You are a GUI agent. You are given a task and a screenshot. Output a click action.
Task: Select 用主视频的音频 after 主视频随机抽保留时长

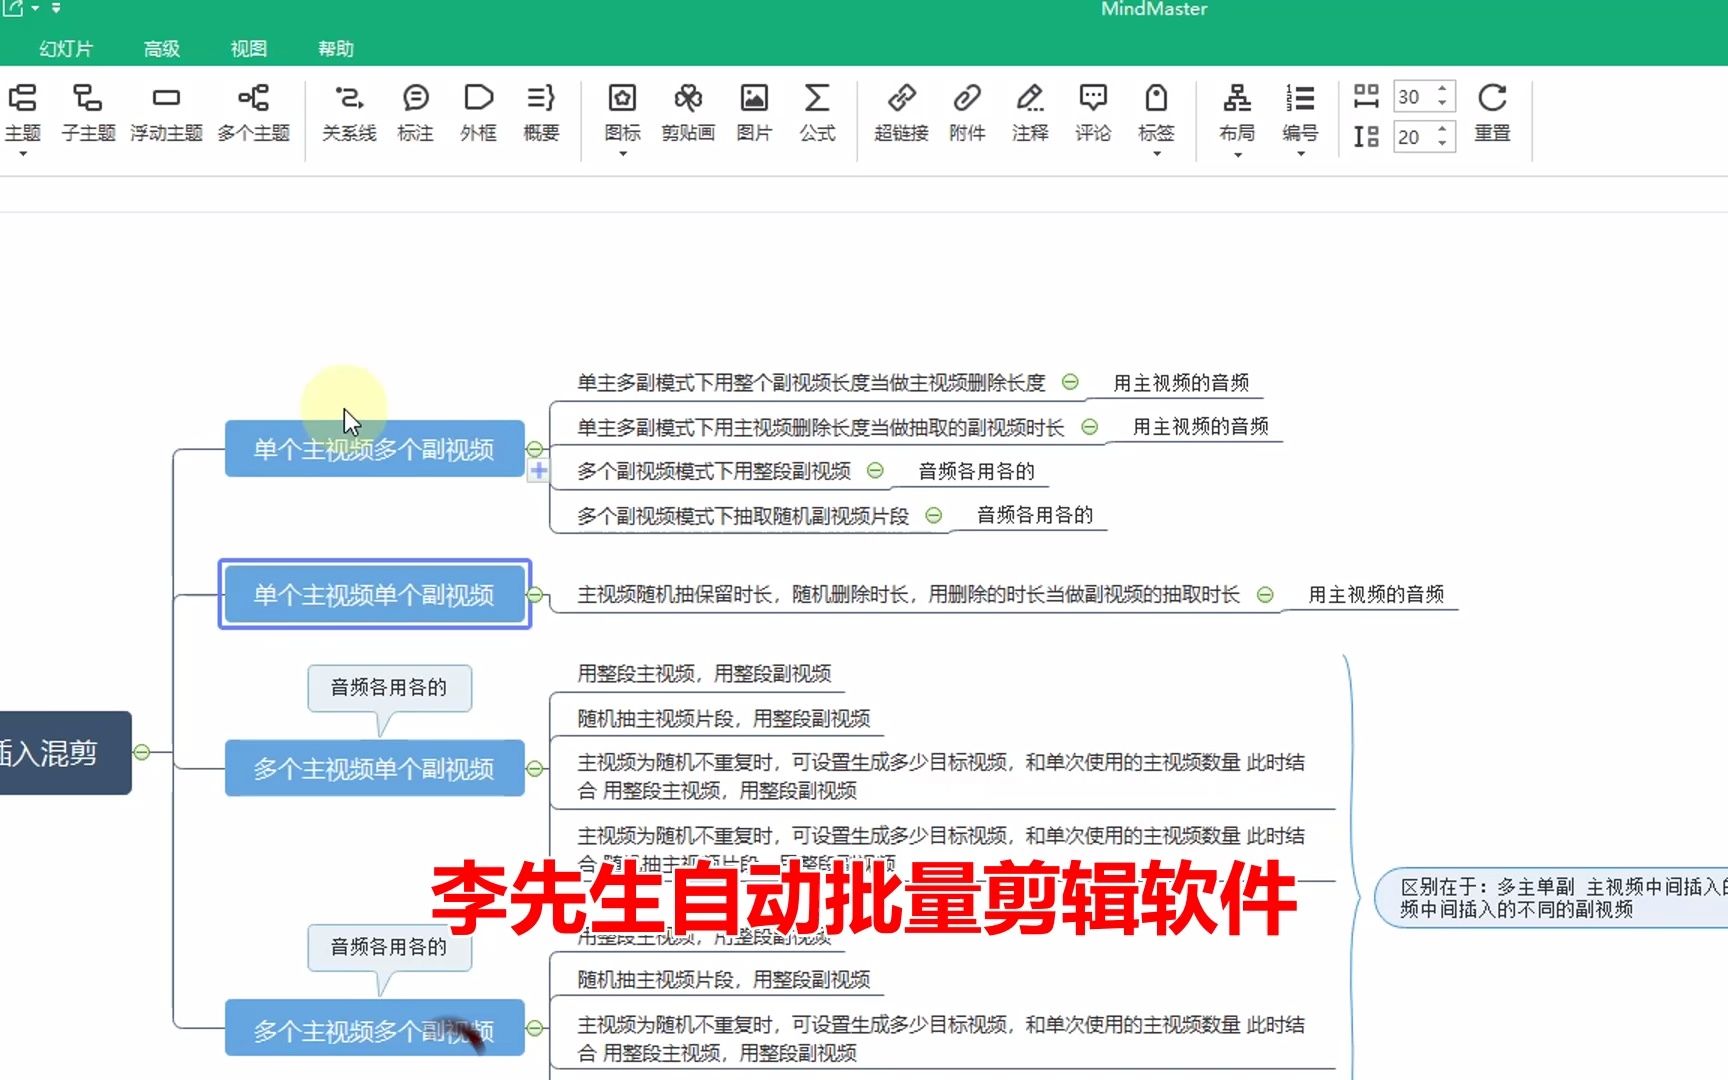(1376, 595)
